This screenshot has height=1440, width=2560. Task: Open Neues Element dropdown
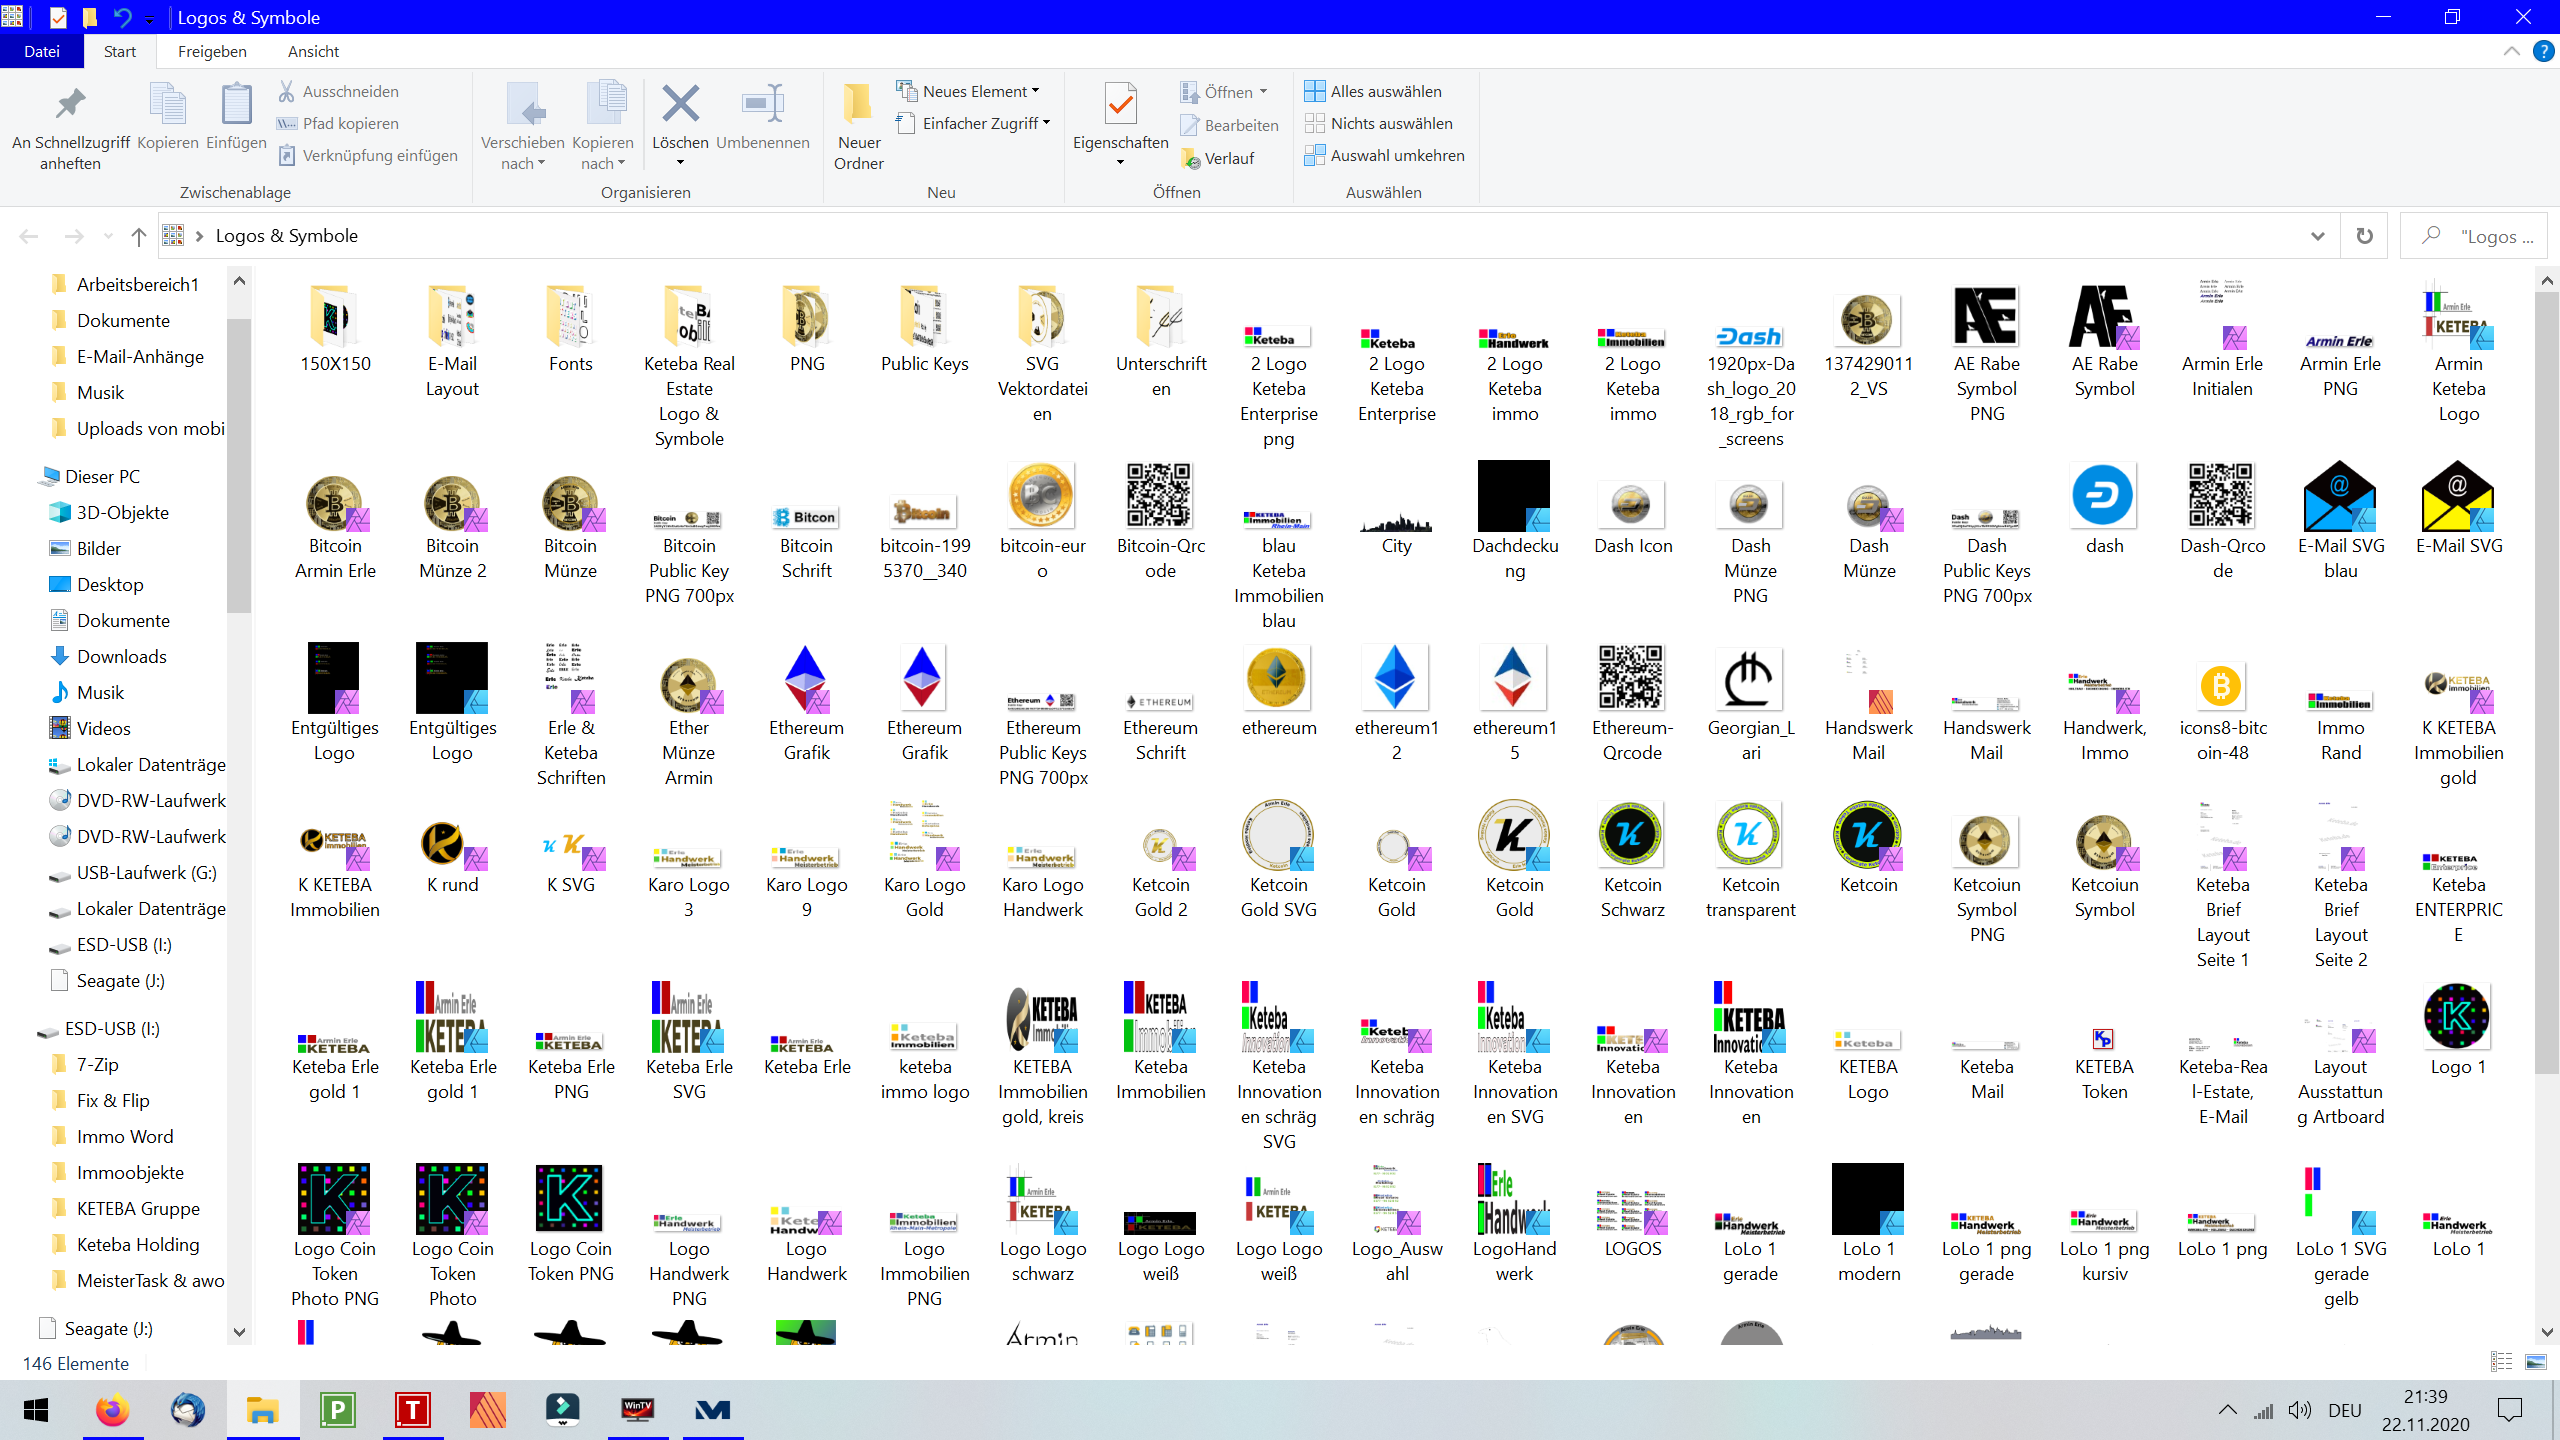pos(968,91)
